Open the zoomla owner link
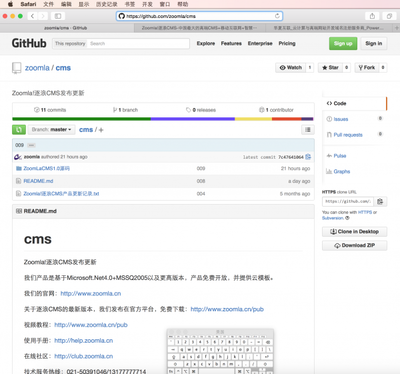 (37, 68)
